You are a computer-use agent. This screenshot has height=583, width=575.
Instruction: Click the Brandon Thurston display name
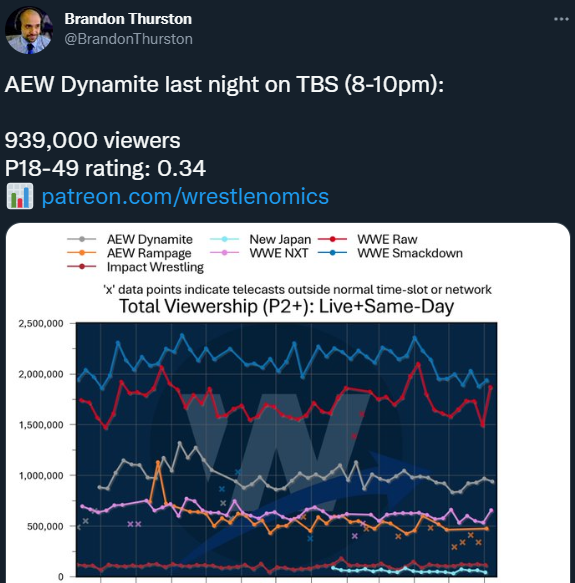pyautogui.click(x=128, y=19)
